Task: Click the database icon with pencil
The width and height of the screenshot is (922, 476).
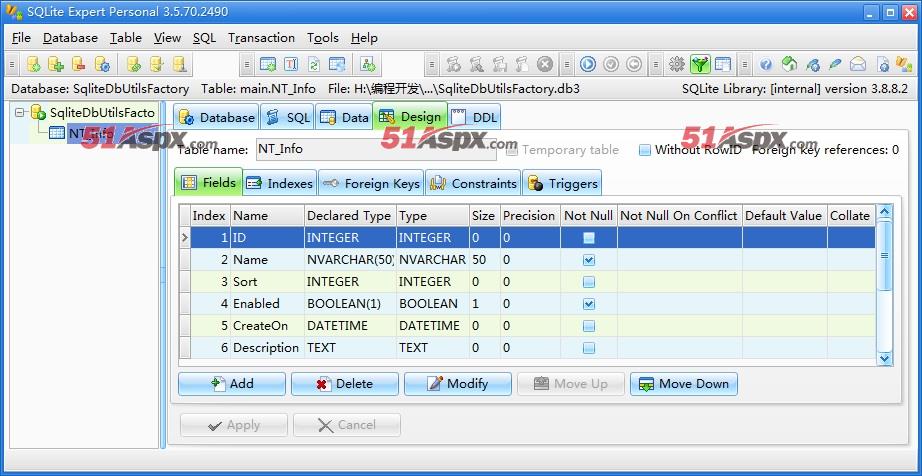Action: pos(156,64)
